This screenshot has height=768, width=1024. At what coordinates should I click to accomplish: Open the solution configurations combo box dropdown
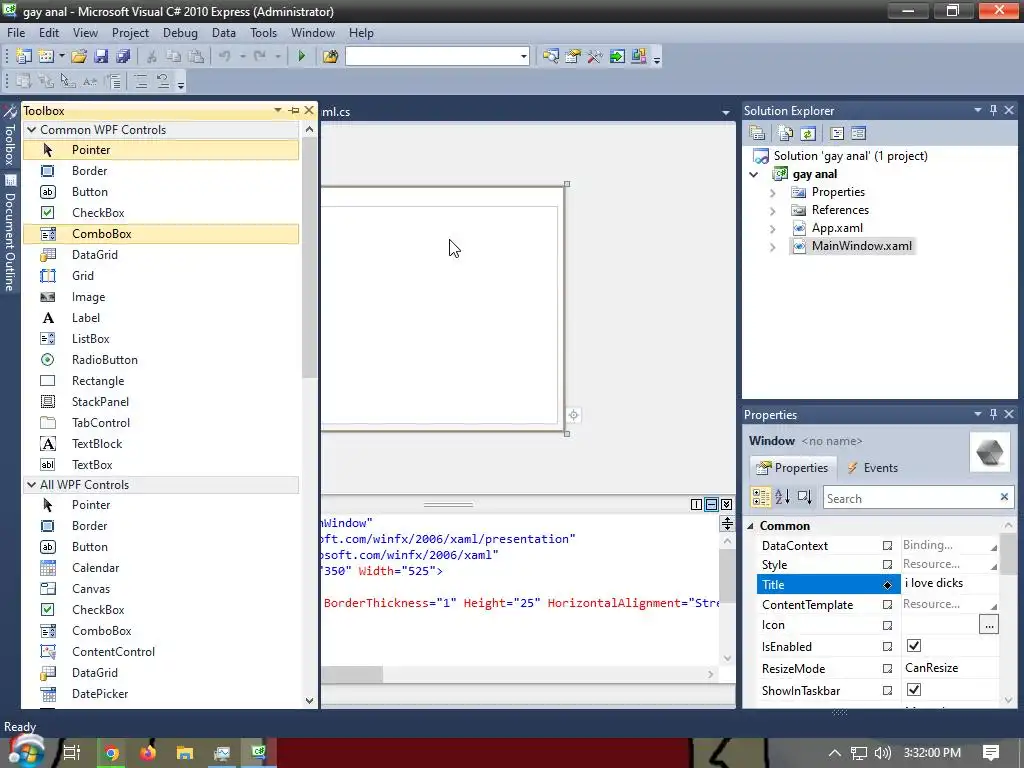pyautogui.click(x=523, y=56)
